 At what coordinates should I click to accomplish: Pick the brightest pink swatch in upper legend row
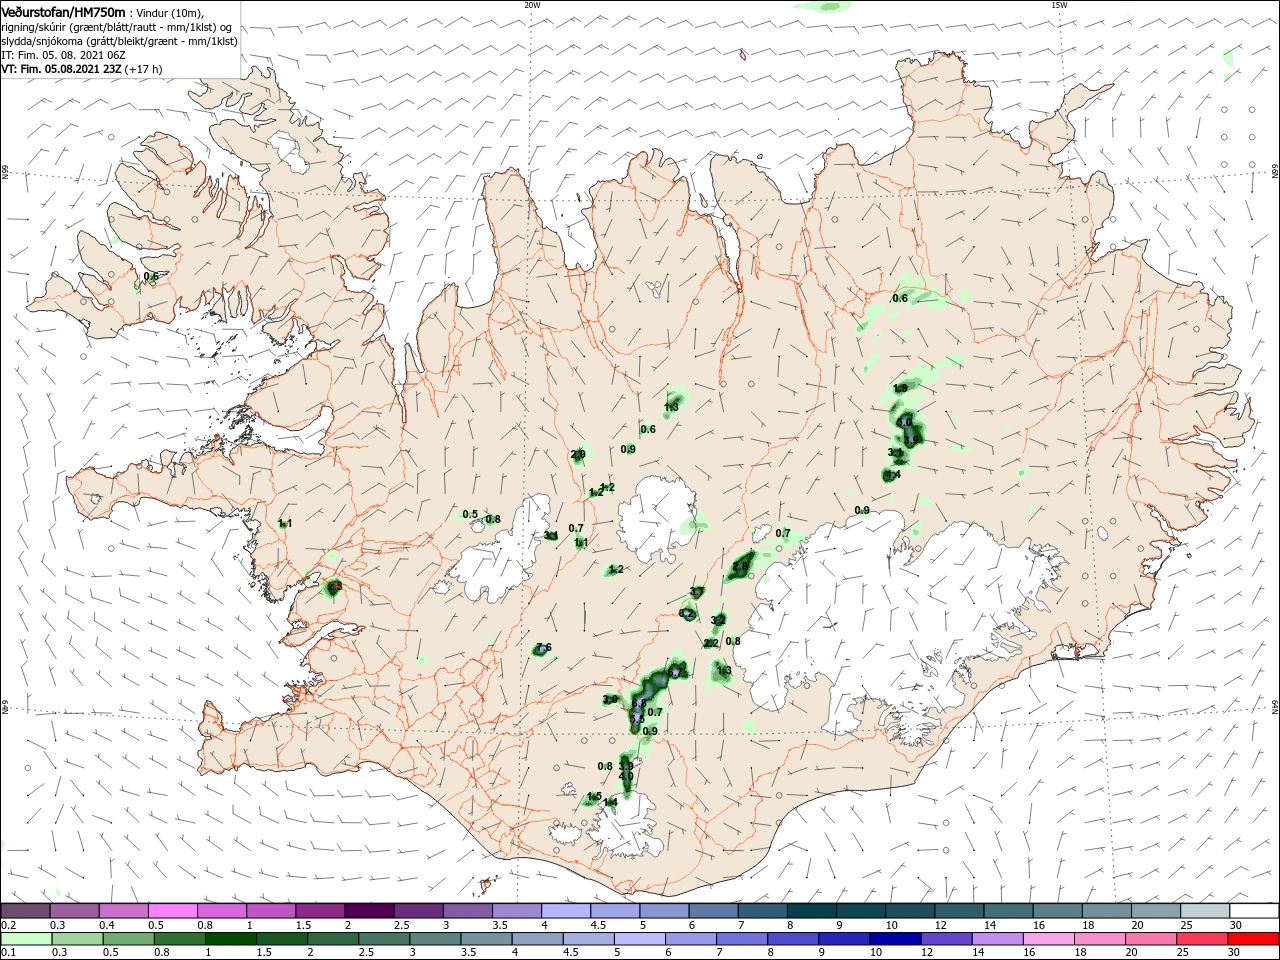[172, 910]
